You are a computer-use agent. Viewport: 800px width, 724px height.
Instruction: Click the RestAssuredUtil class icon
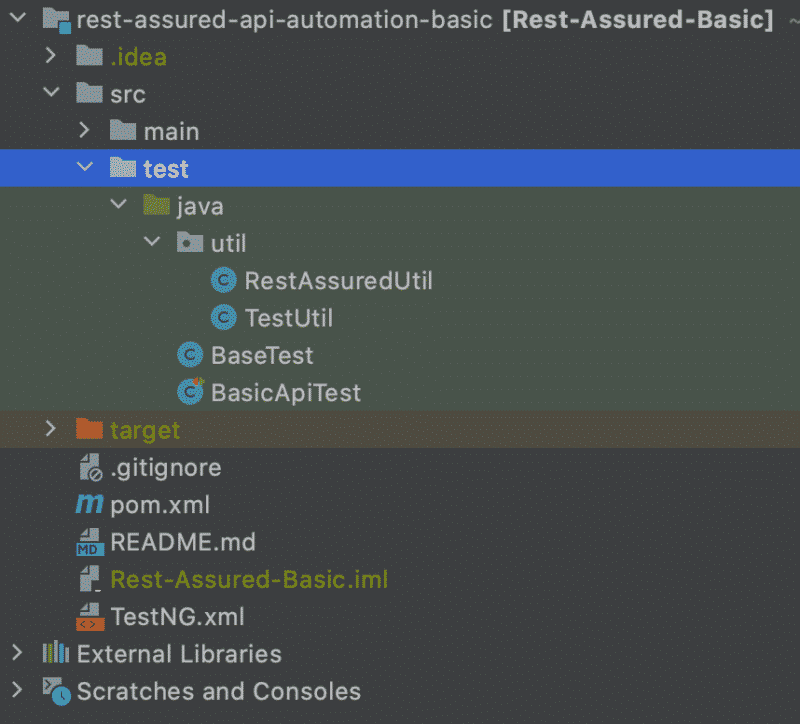tap(224, 281)
